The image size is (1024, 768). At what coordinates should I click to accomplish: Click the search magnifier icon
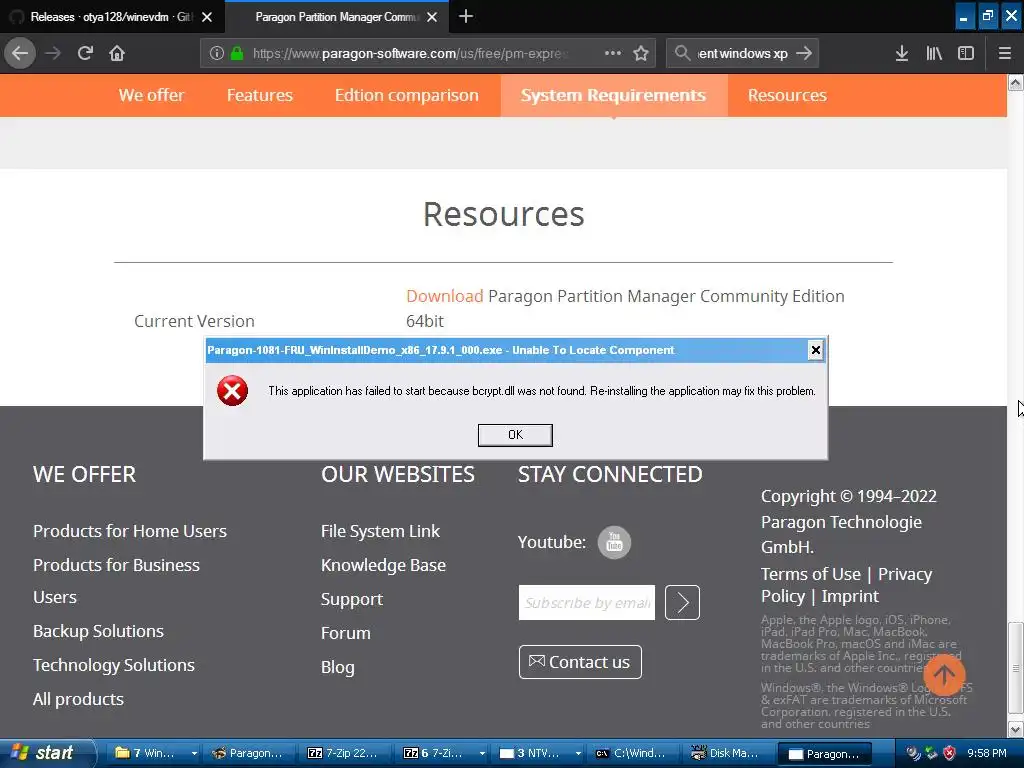point(682,53)
